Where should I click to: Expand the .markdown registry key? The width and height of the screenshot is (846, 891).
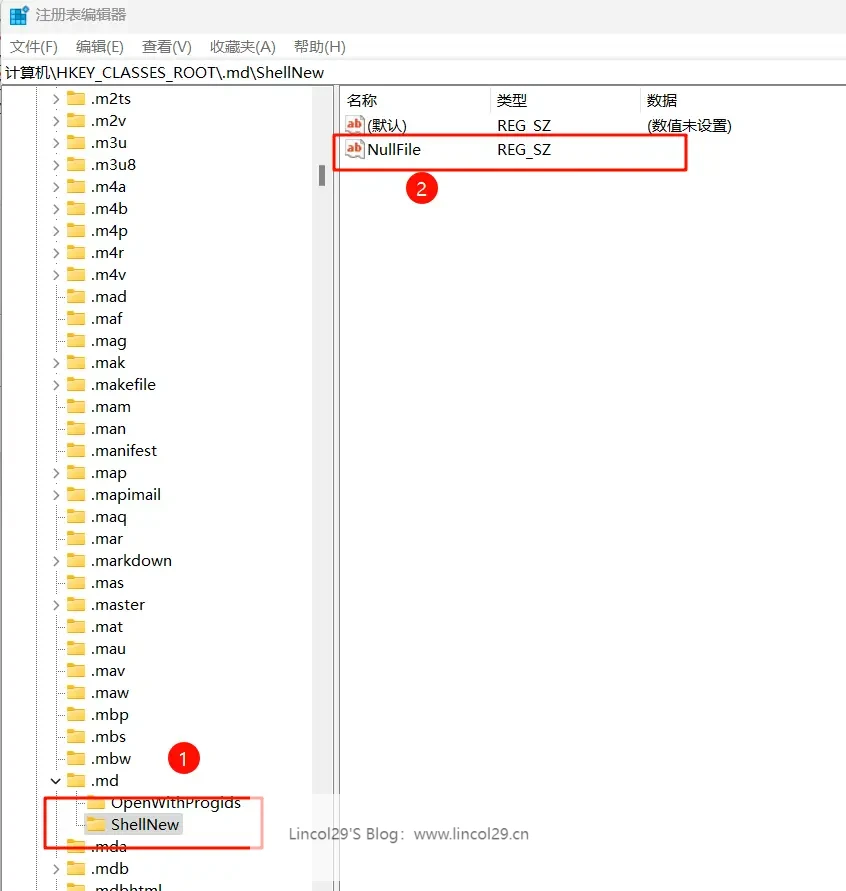click(55, 561)
